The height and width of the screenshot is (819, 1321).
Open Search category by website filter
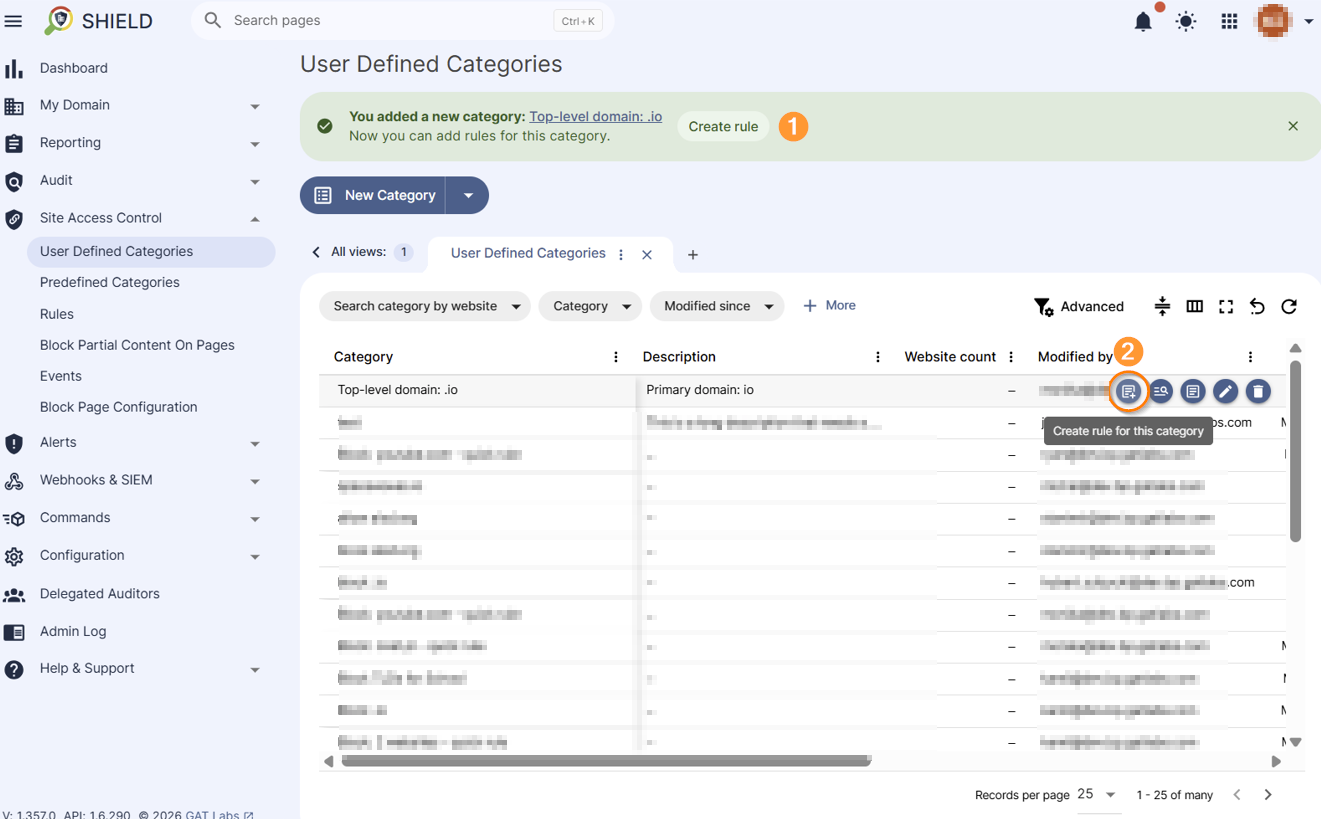point(425,306)
